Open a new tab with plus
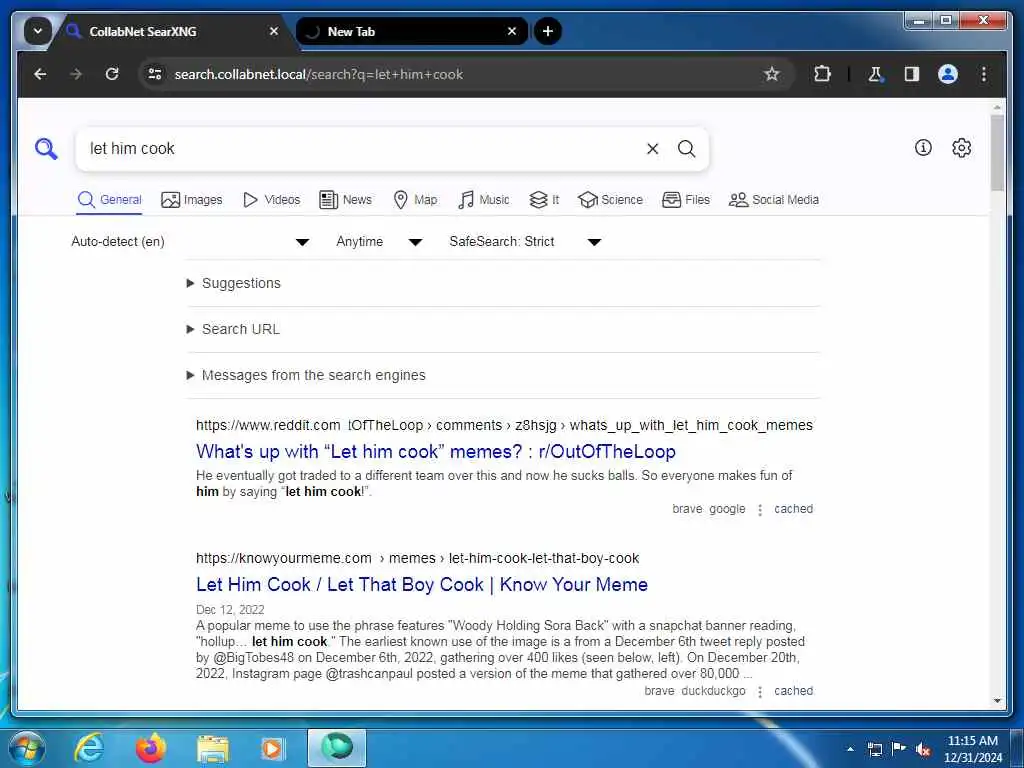Viewport: 1024px width, 768px height. [x=548, y=31]
